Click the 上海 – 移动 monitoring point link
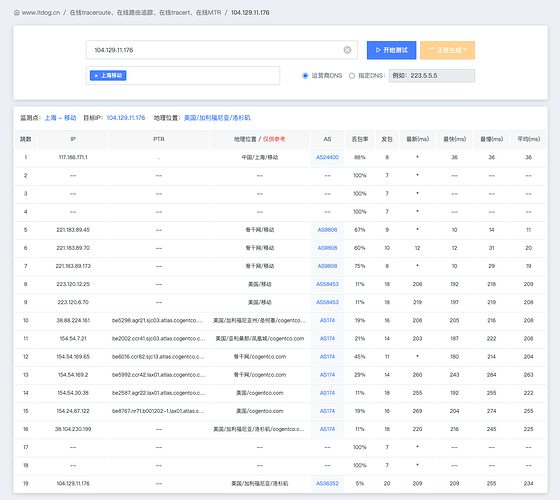Screen dimensions: 560x500 tap(60, 118)
